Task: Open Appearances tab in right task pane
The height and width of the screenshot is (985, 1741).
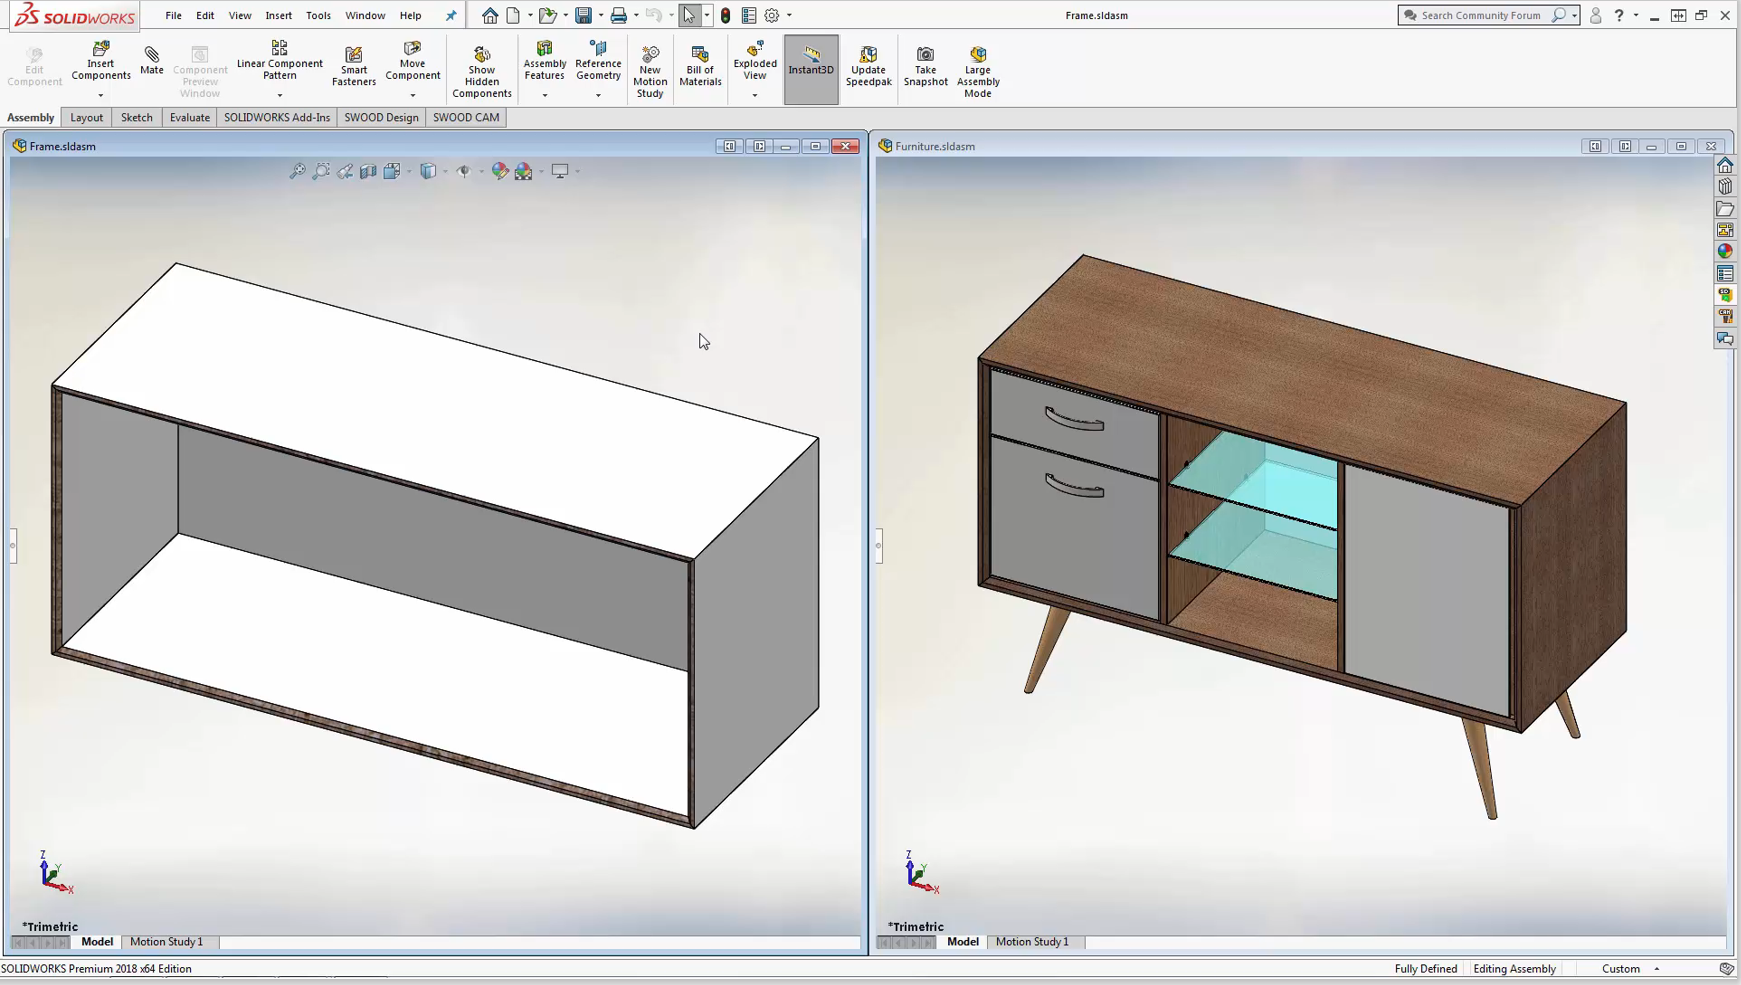Action: click(x=1725, y=251)
